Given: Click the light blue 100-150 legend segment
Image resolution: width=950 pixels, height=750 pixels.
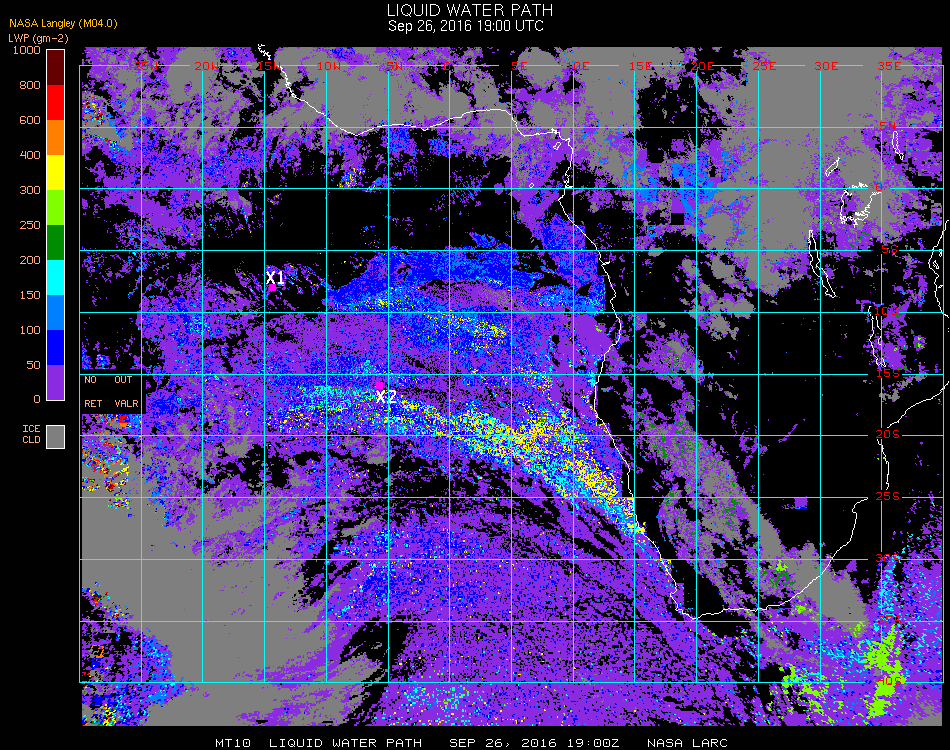Looking at the screenshot, I should [x=56, y=313].
